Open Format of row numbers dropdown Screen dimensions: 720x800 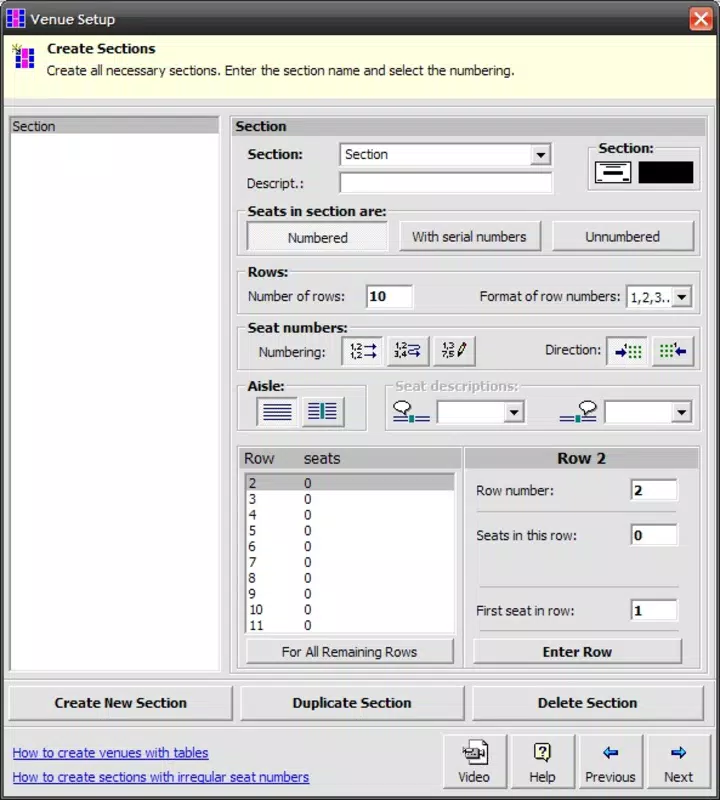[682, 296]
